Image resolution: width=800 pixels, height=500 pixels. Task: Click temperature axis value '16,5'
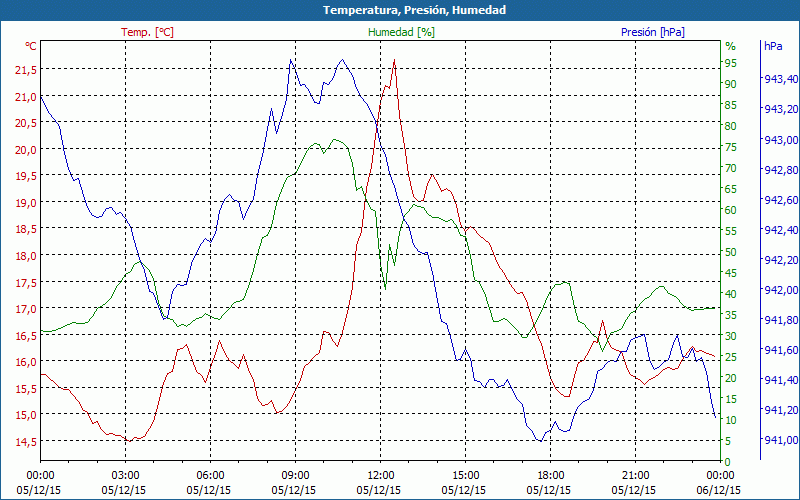(26, 335)
